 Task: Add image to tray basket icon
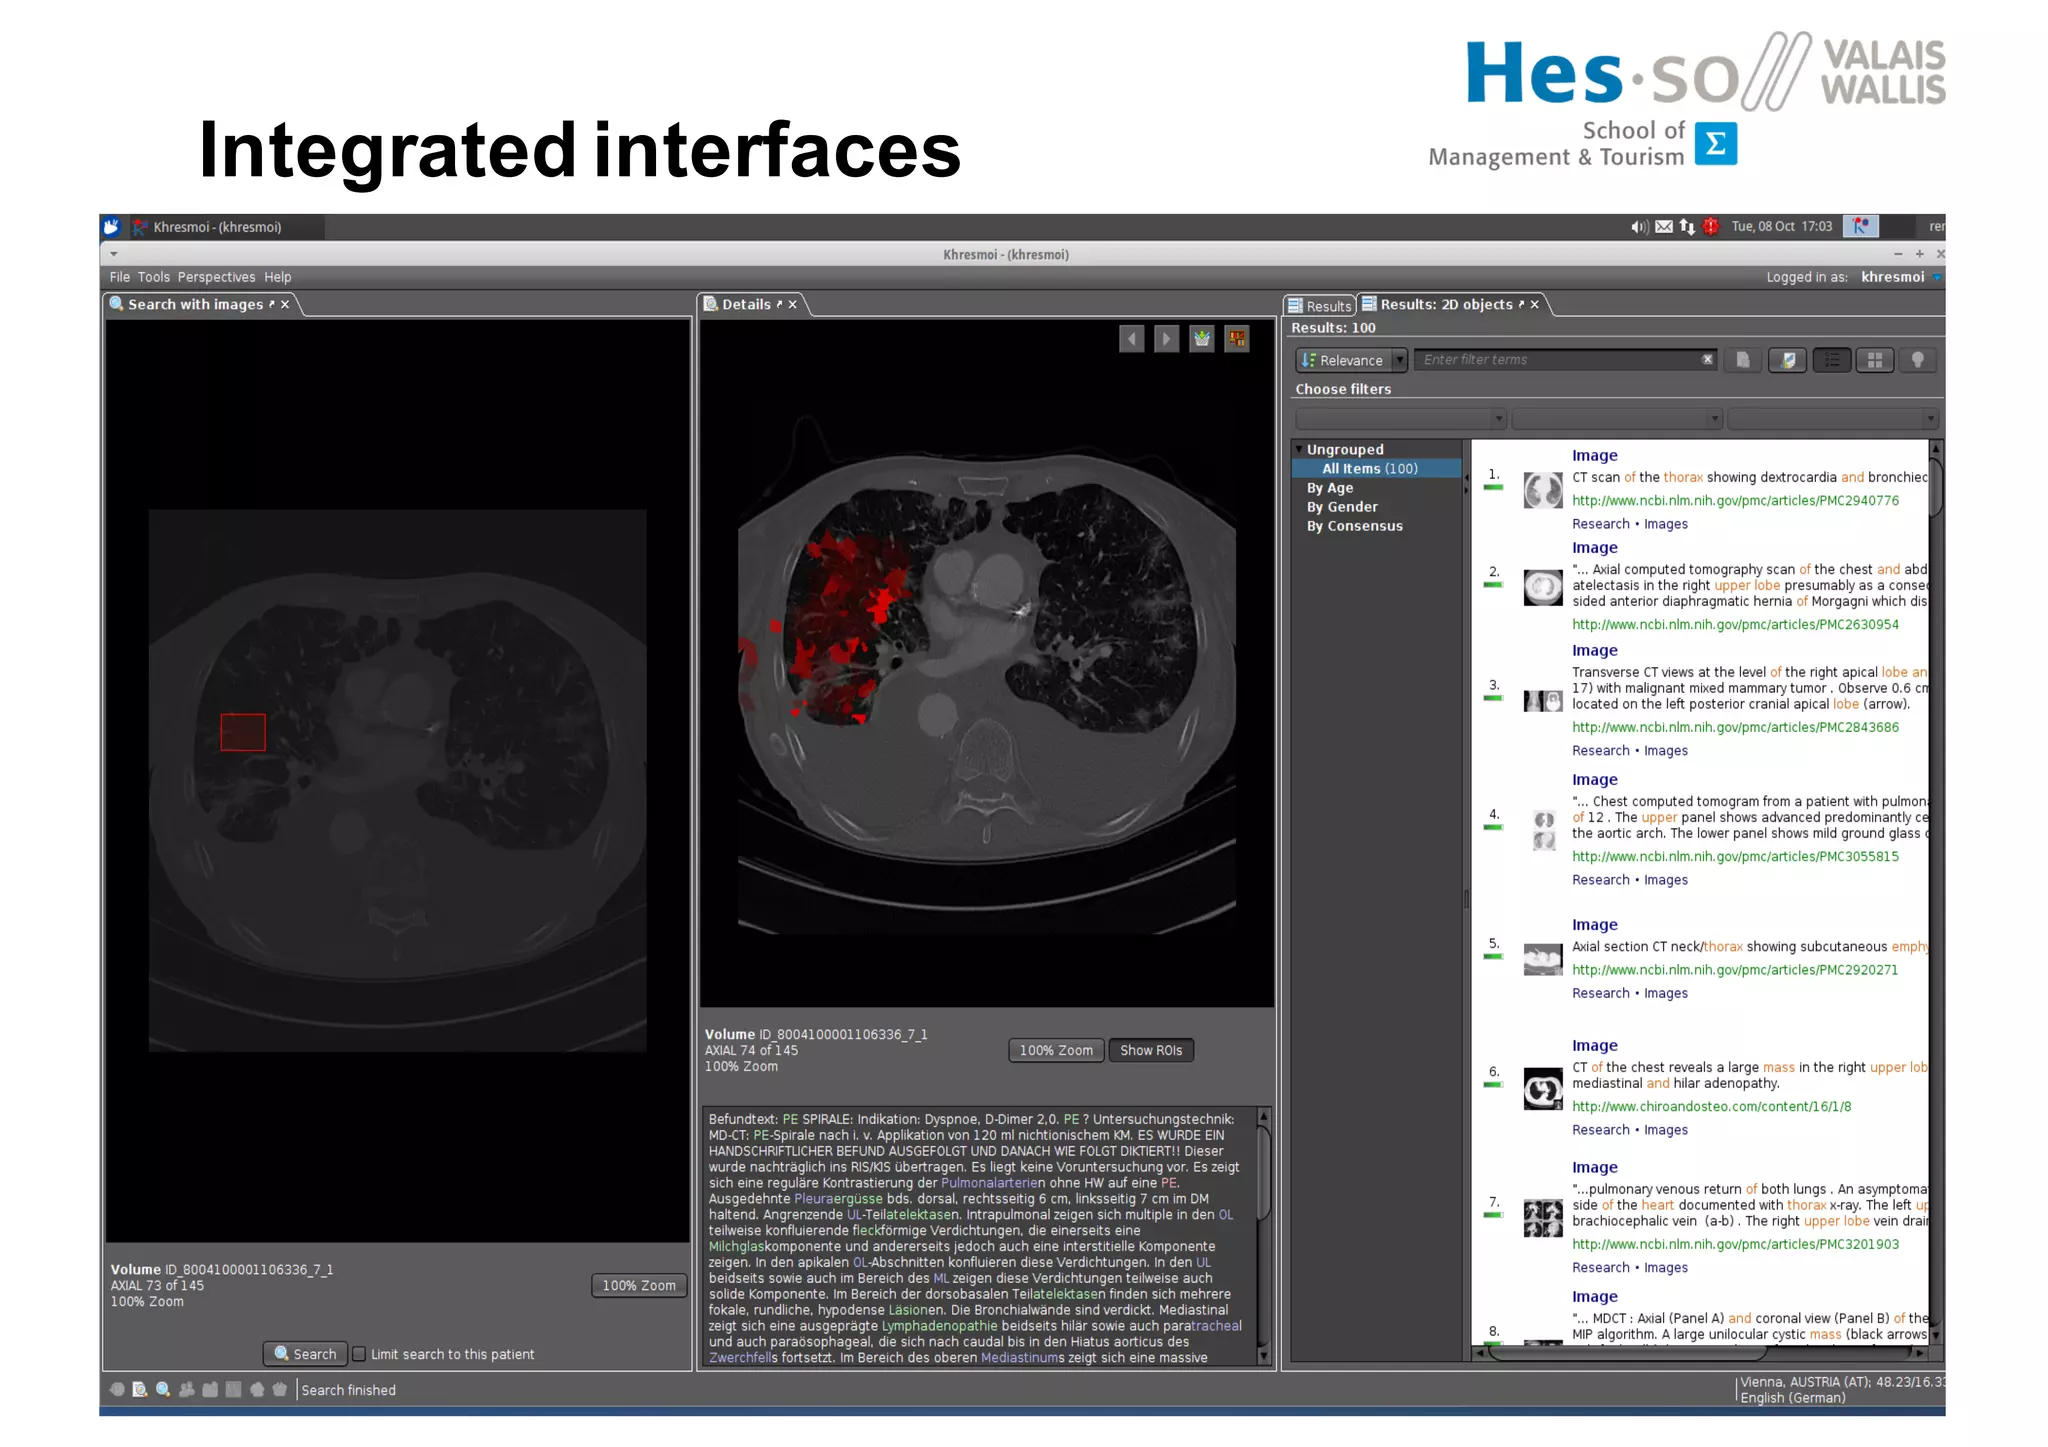click(1201, 339)
